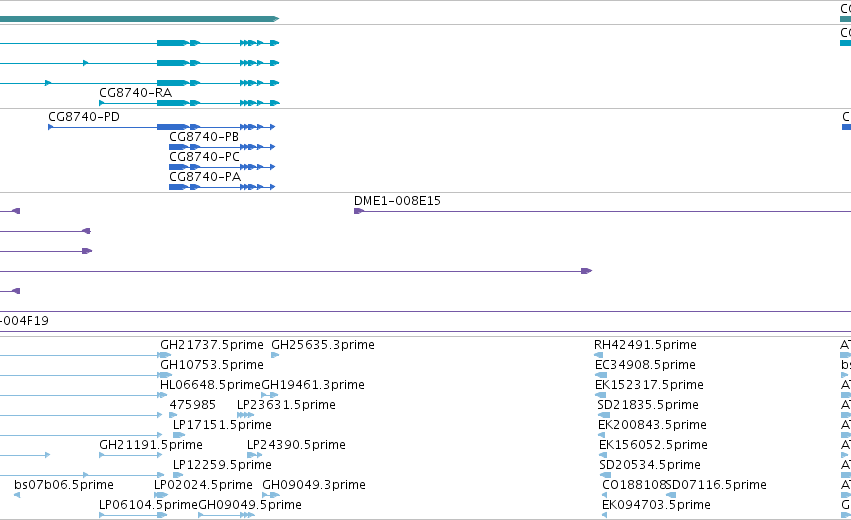Select the CG8740-RA transcript label
851x520 pixels.
point(135,93)
